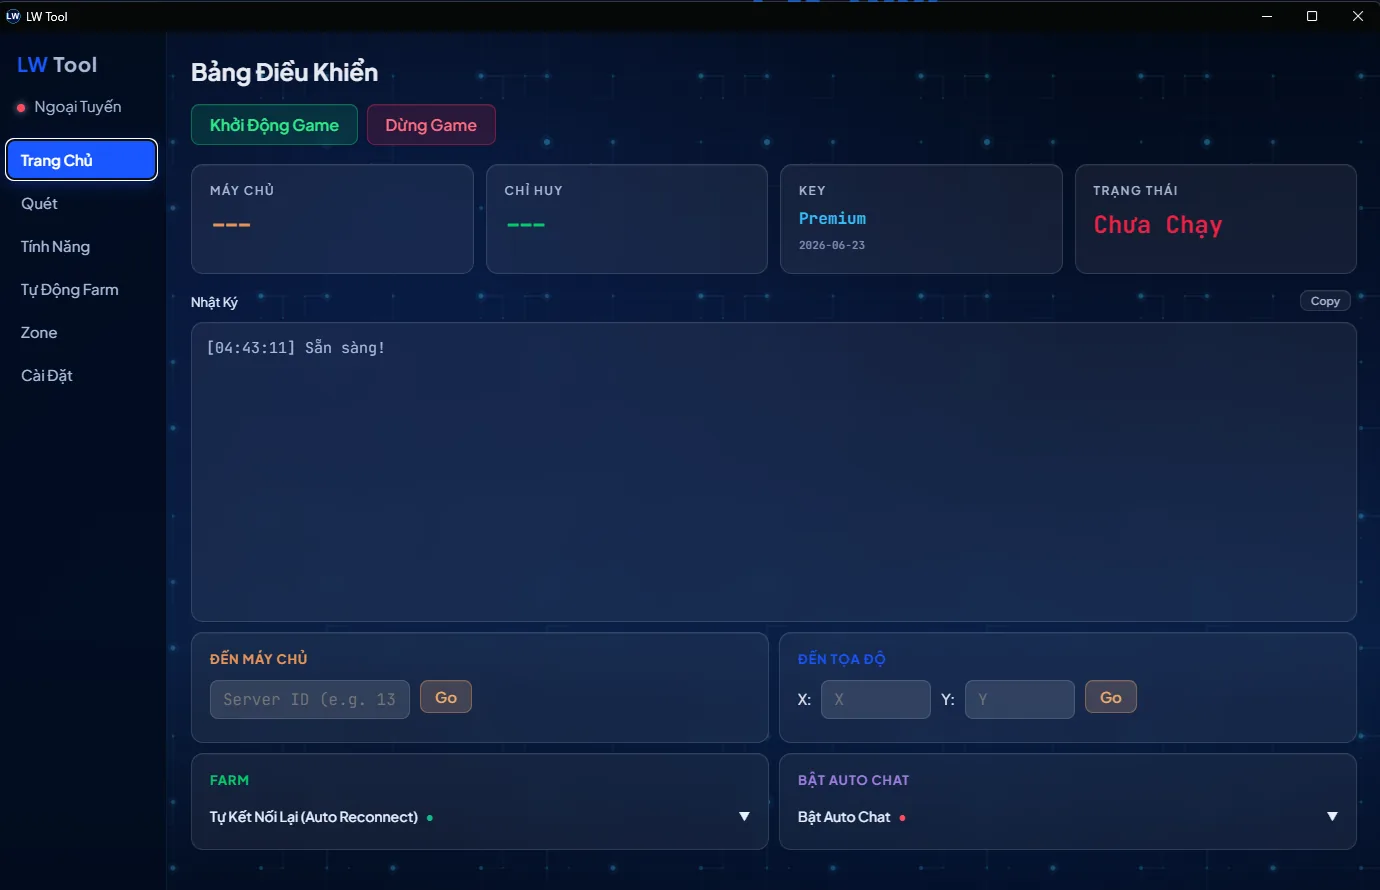Click Go in Đến Máy Chủ panel
The width and height of the screenshot is (1380, 890).
click(446, 697)
